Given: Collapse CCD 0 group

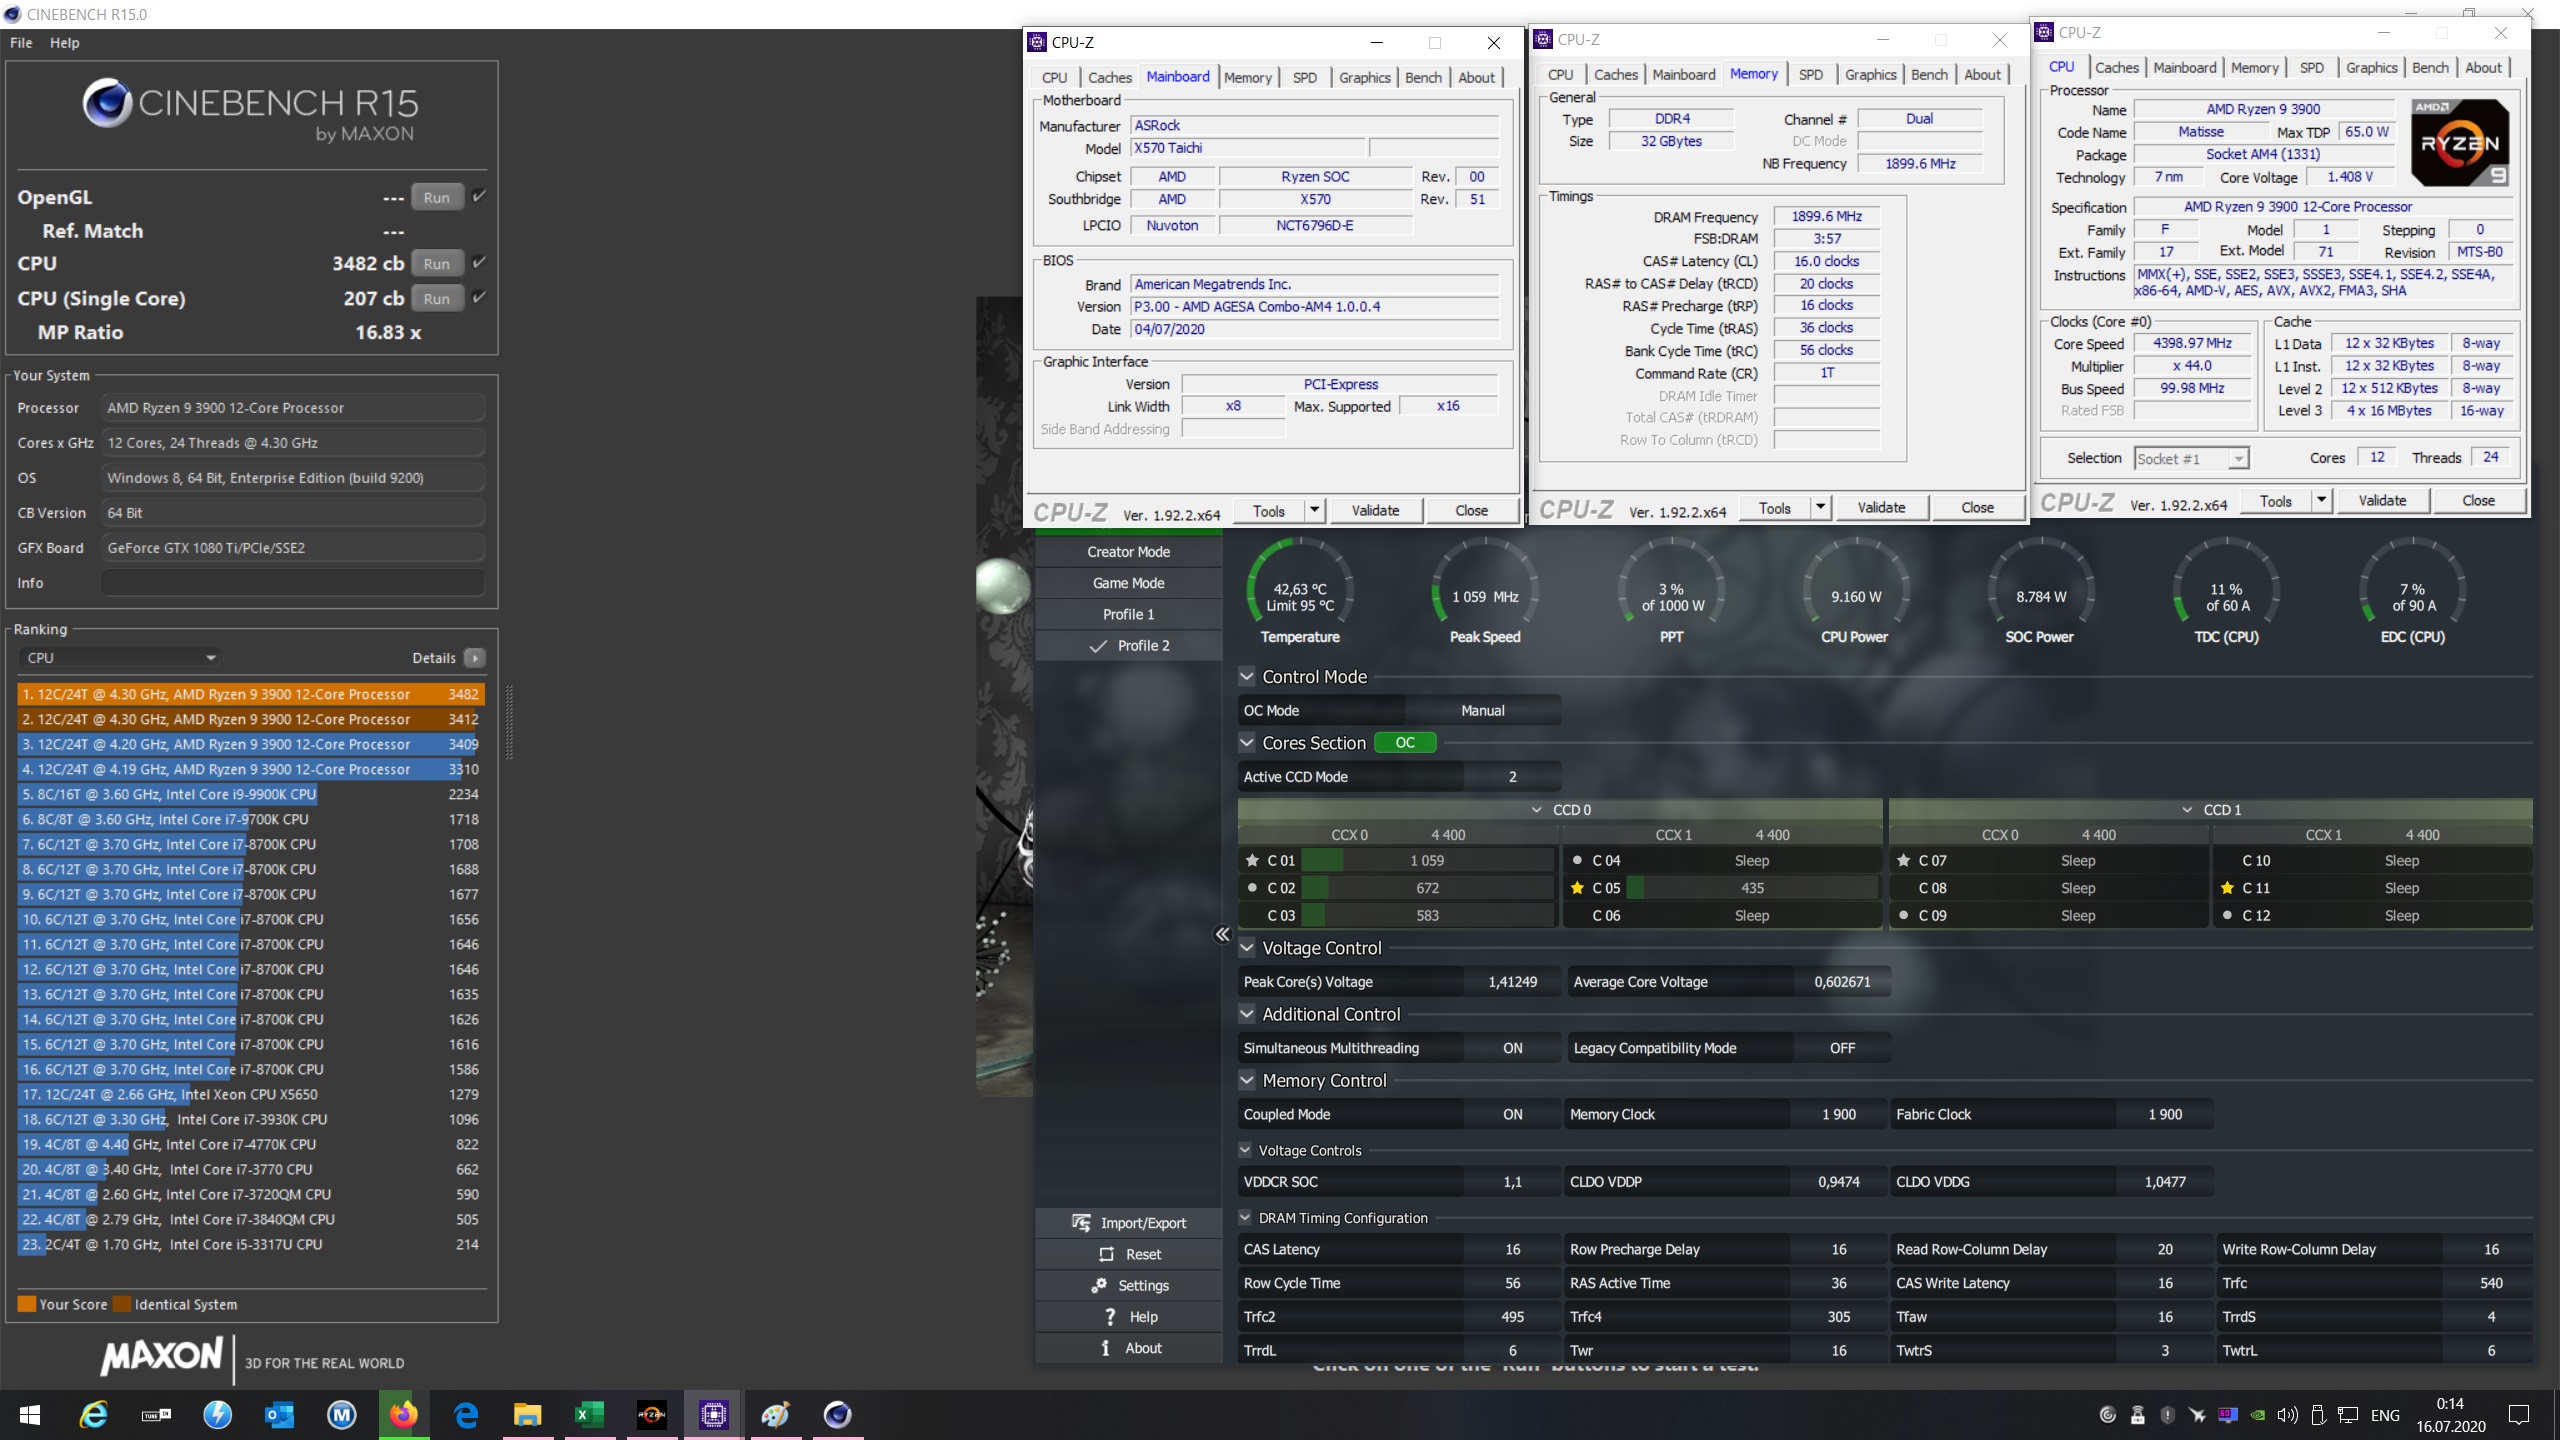Looking at the screenshot, I should pyautogui.click(x=1536, y=810).
